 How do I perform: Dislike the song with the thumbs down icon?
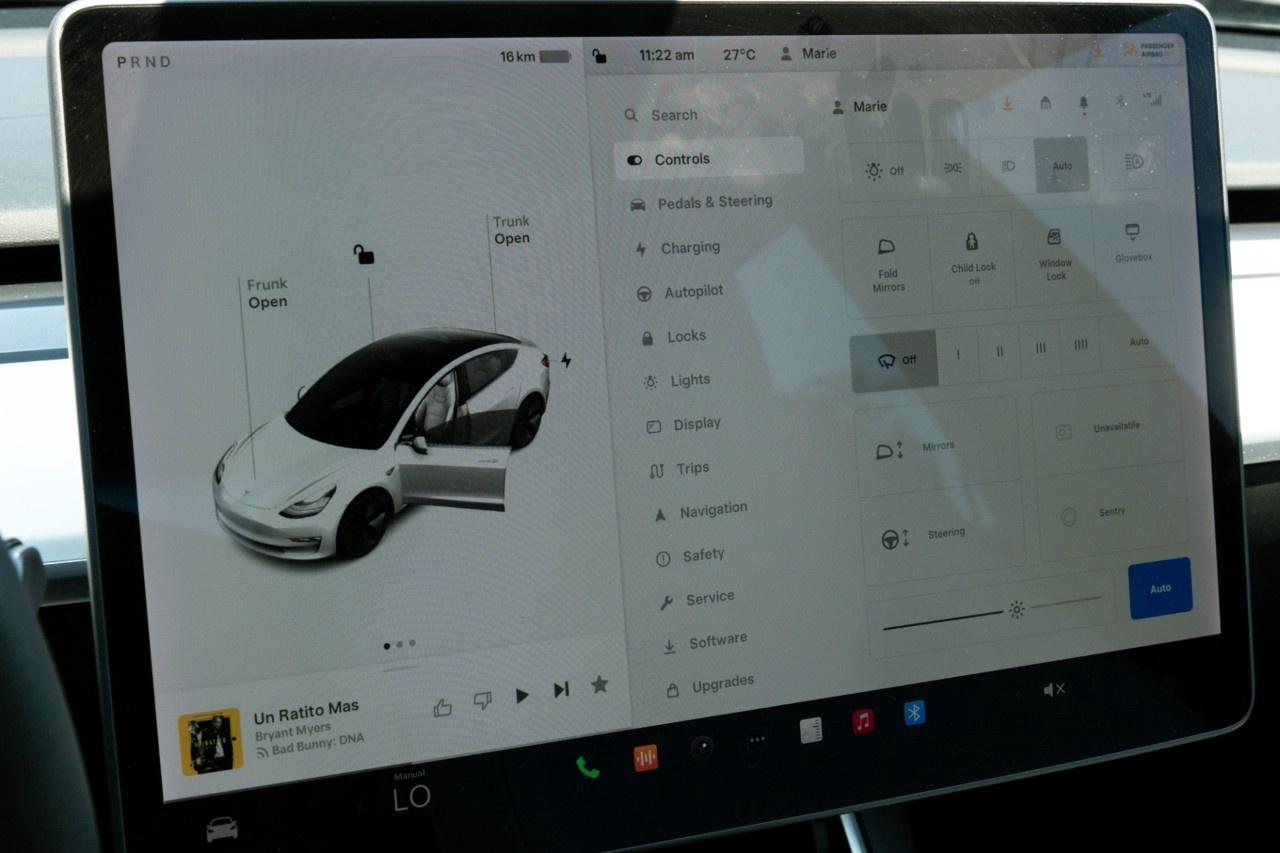point(482,701)
